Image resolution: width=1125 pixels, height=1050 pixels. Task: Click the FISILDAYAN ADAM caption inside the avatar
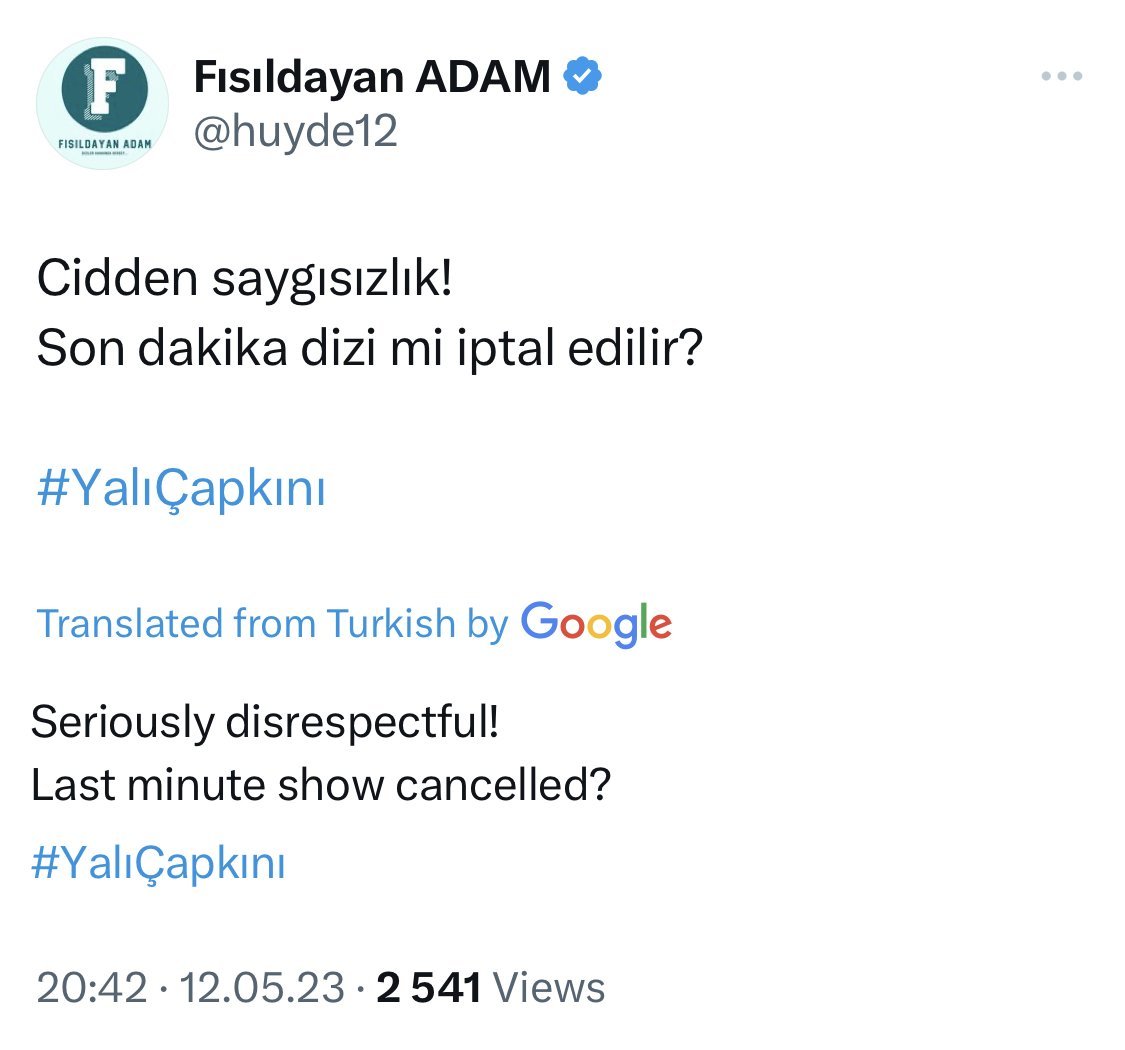105,145
